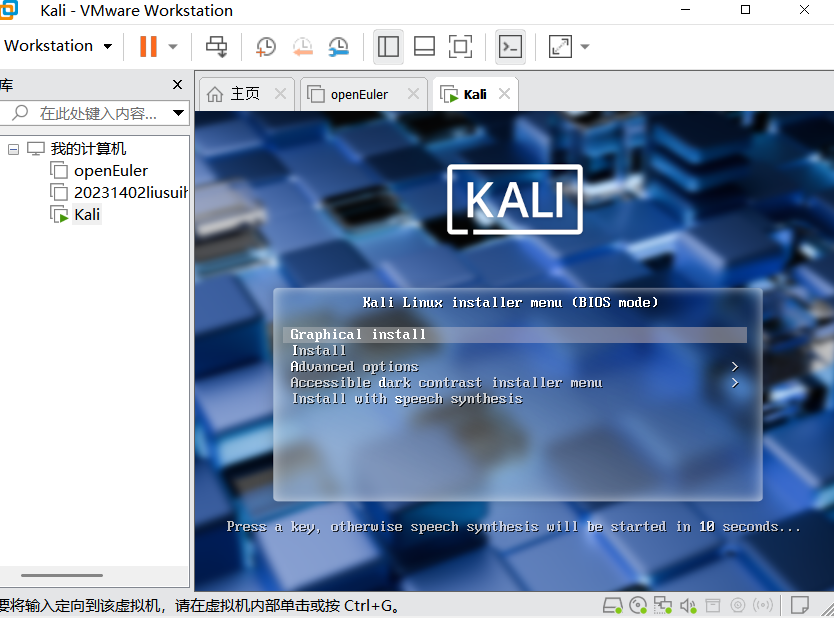Close the openEuler tab
Viewport: 834px width, 618px height.
pyautogui.click(x=413, y=94)
